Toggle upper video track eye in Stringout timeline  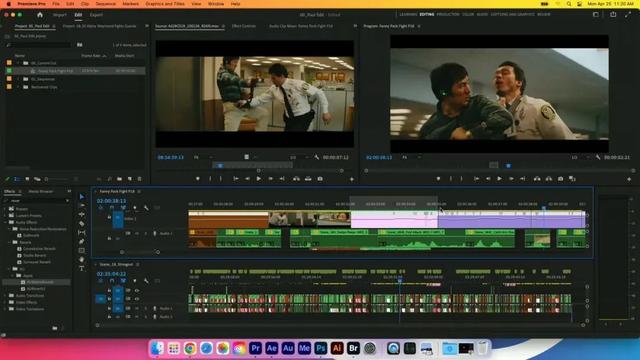pyautogui.click(x=137, y=291)
